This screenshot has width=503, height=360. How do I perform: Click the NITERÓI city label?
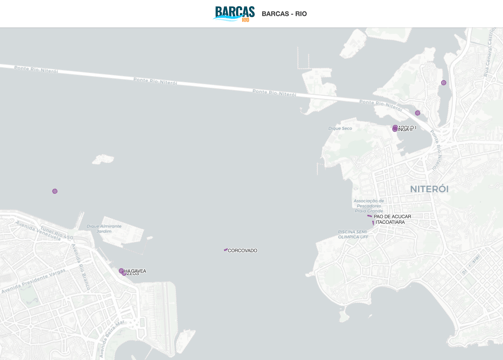429,189
